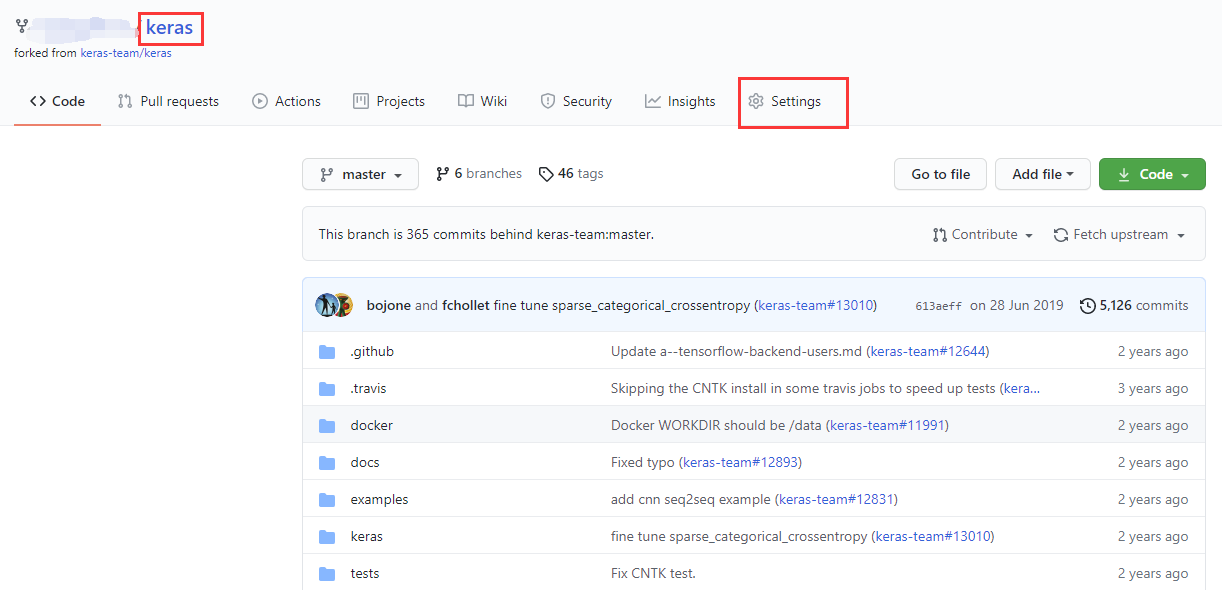Open the Wiki tab
The image size is (1222, 590).
coord(482,101)
